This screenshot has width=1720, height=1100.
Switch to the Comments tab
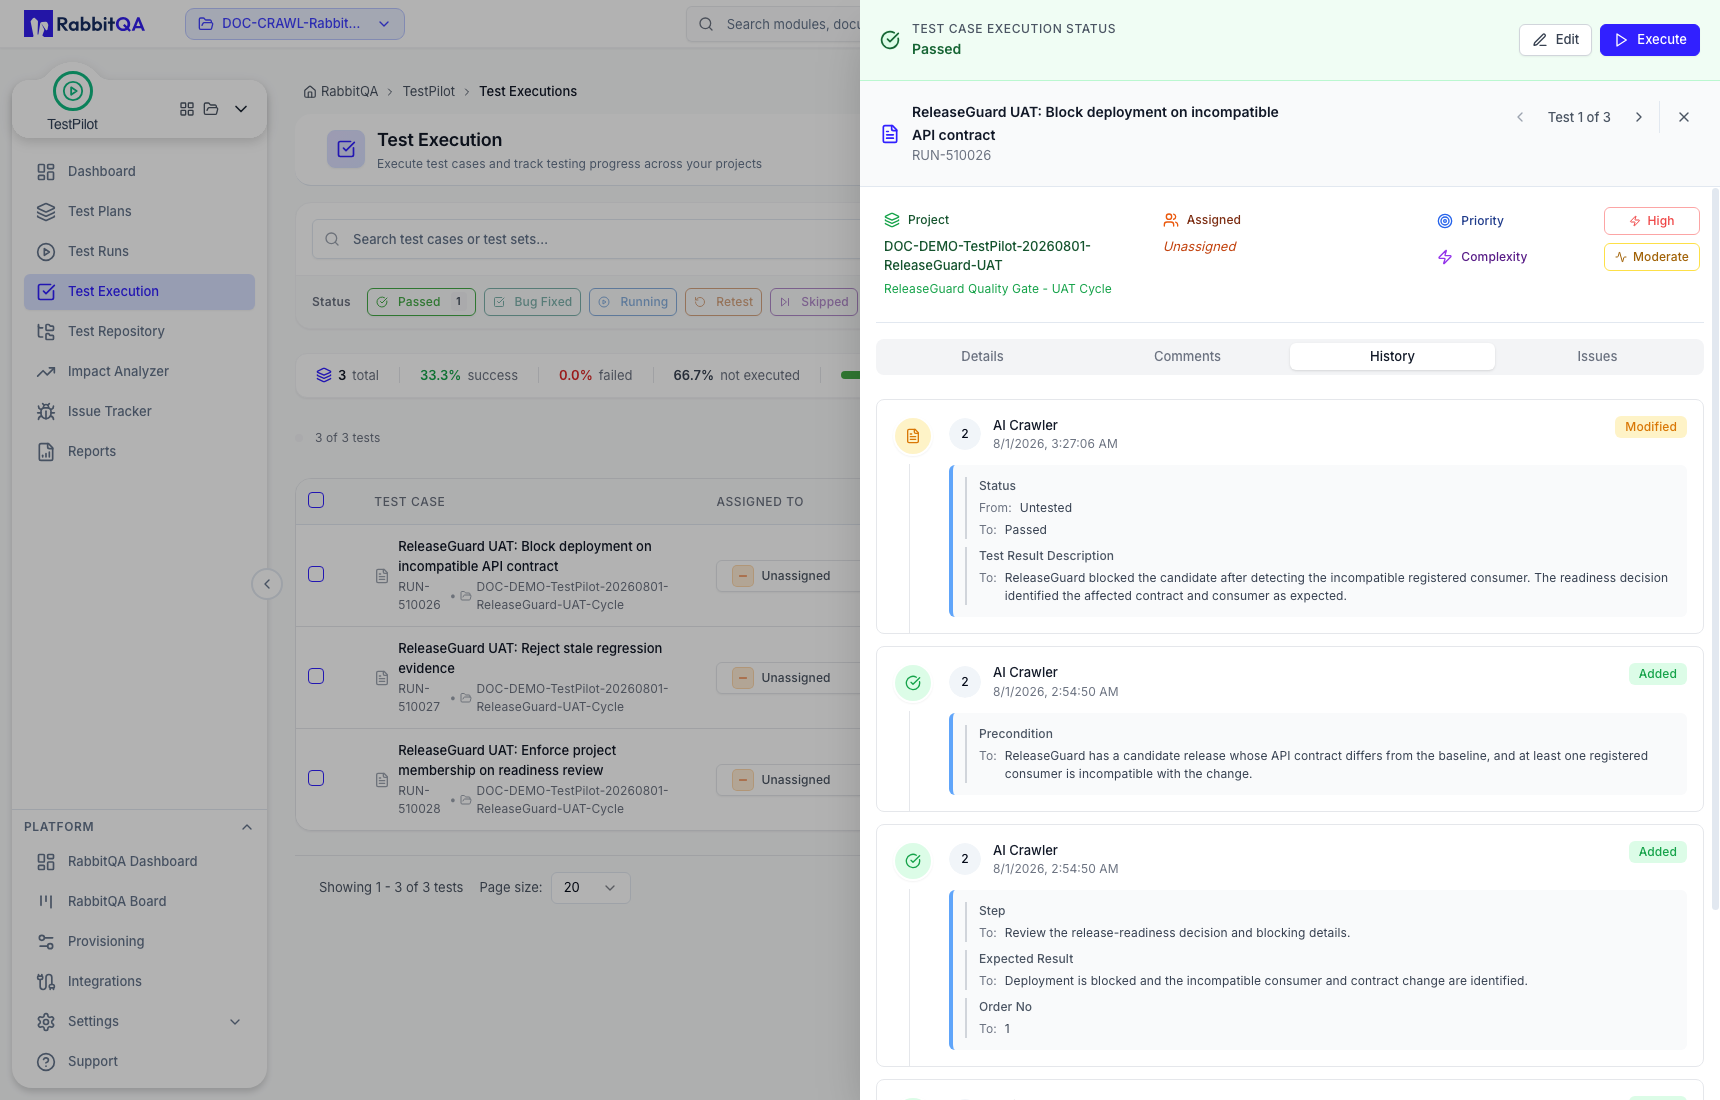(x=1187, y=357)
